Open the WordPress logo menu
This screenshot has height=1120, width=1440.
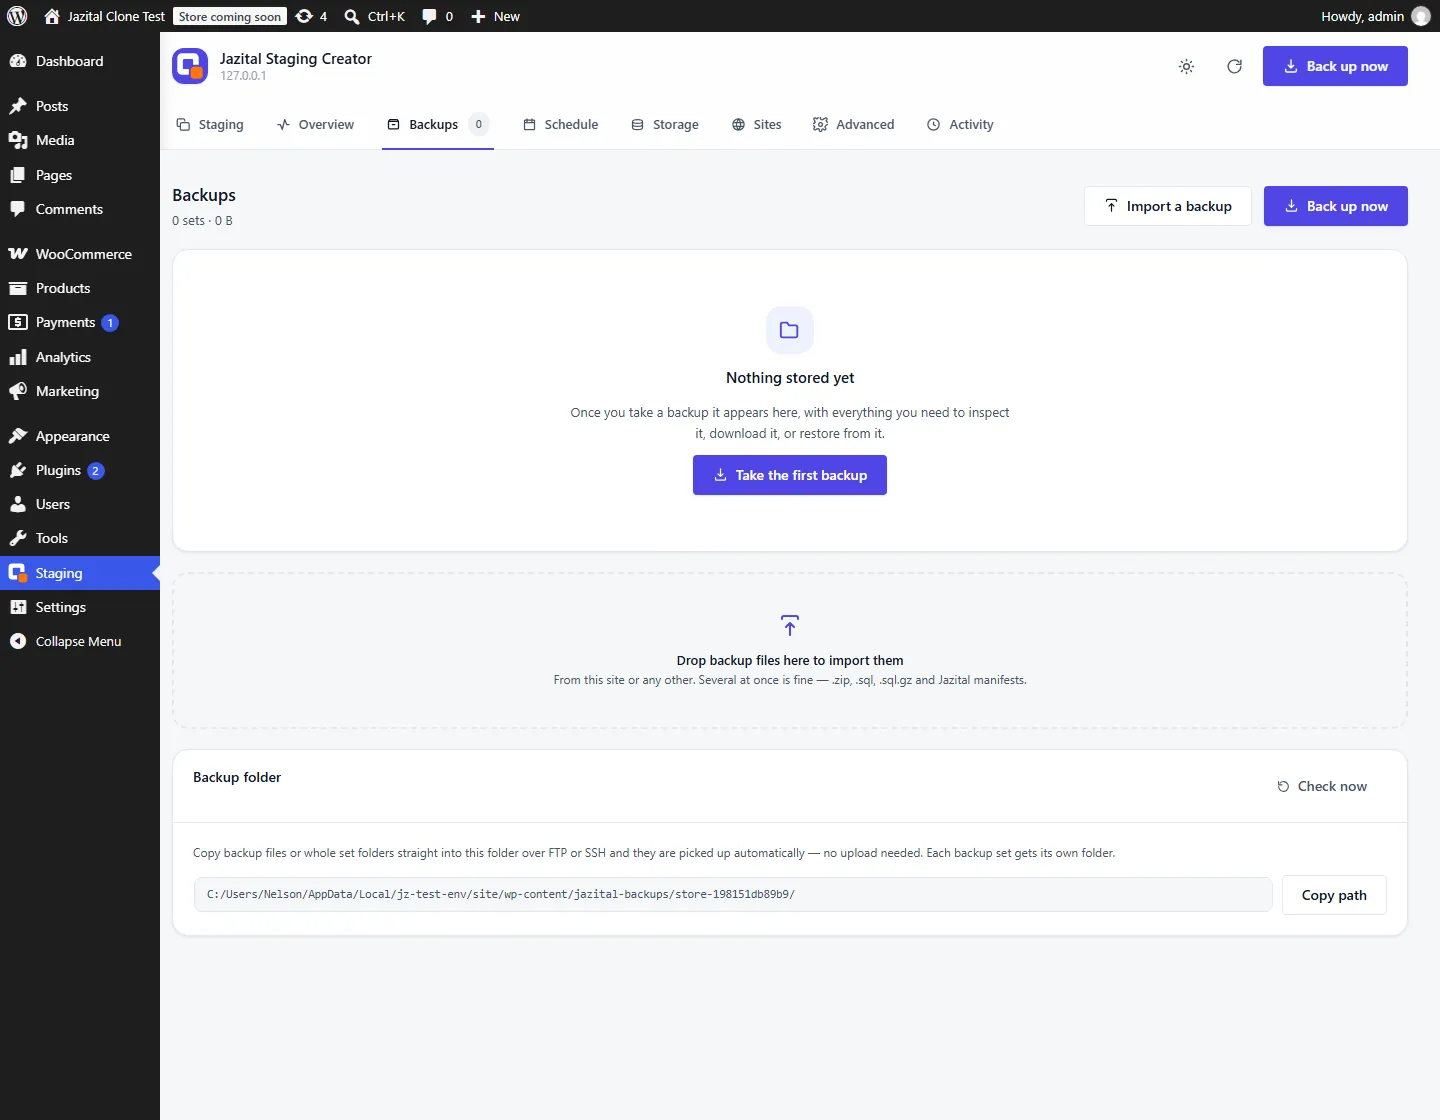point(17,16)
